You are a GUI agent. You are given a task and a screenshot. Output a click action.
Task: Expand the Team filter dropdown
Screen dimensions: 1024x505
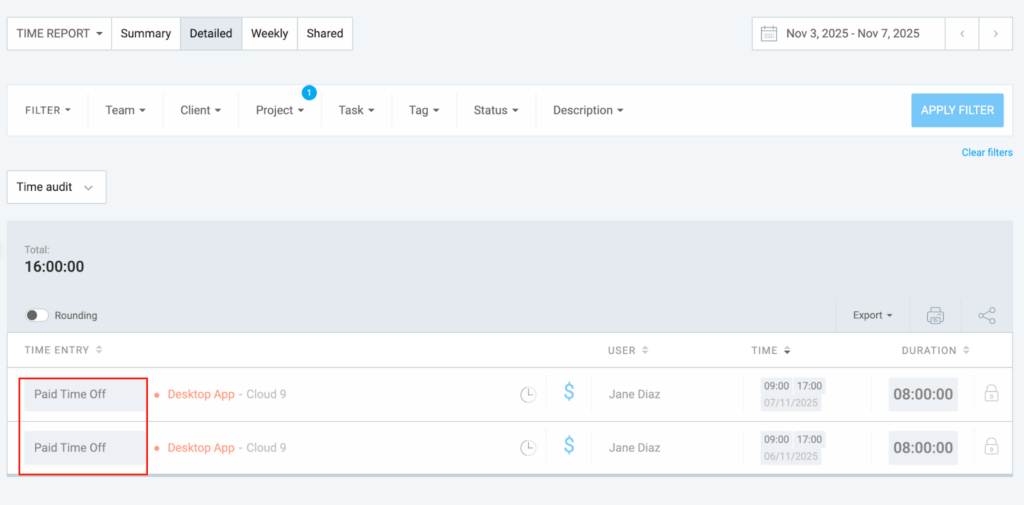point(125,110)
